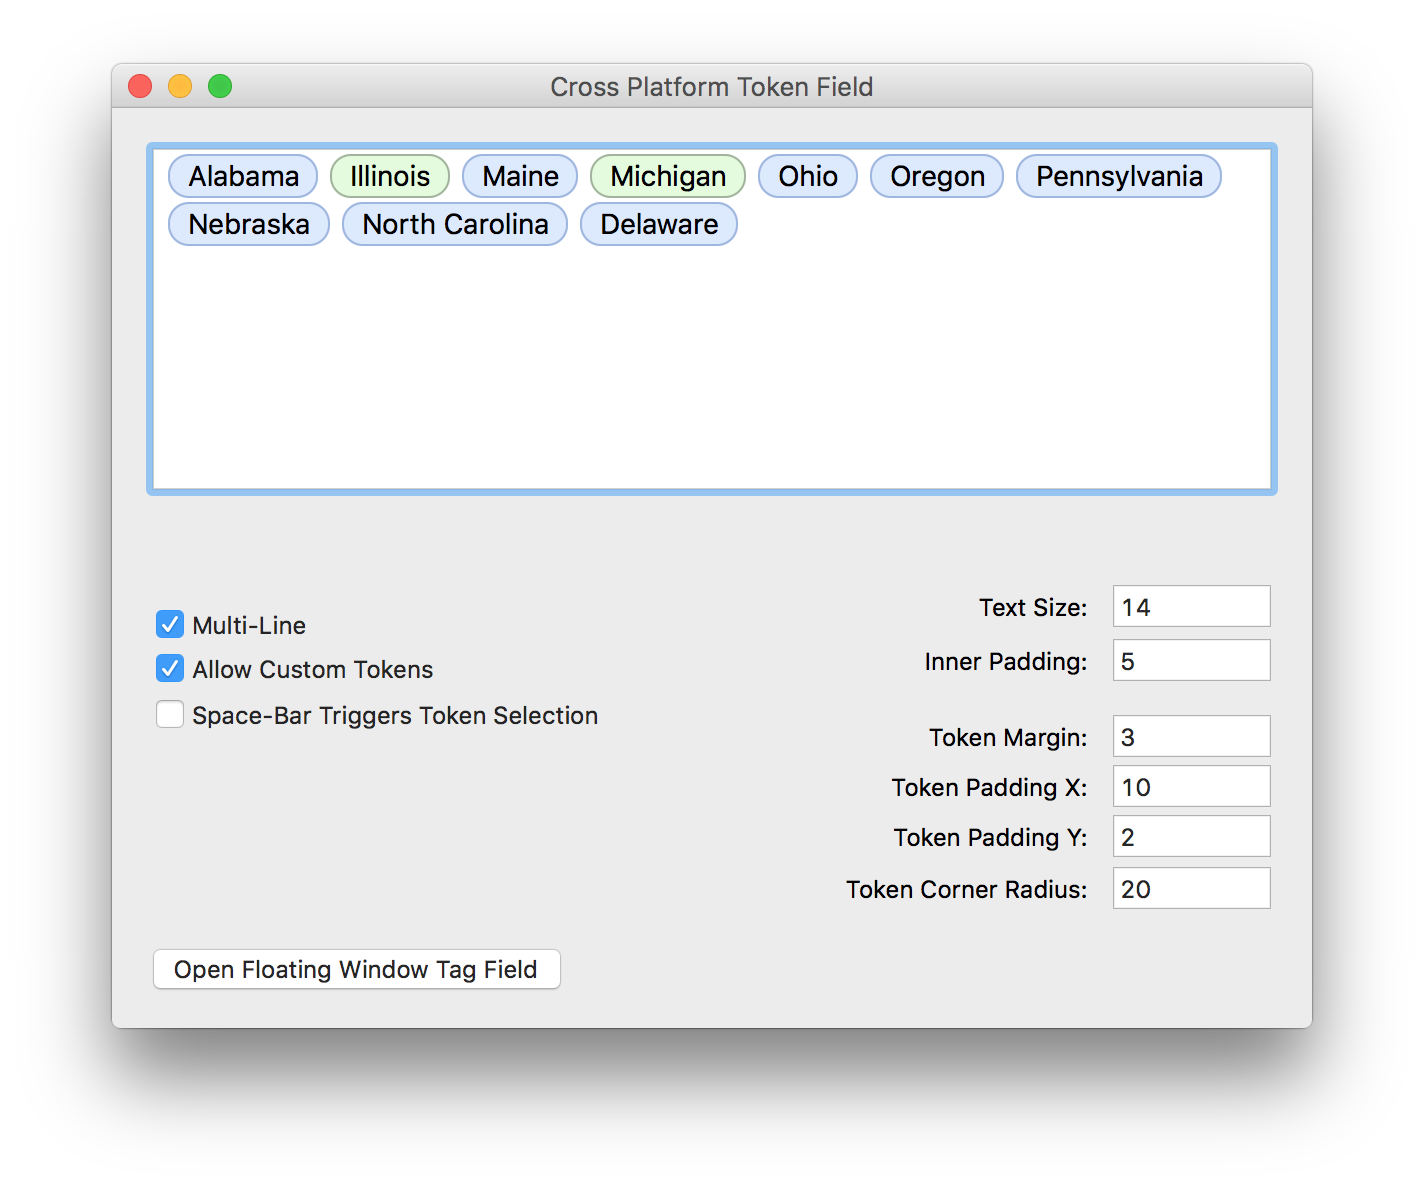This screenshot has width=1424, height=1188.
Task: Select the Delaware token
Action: [659, 224]
